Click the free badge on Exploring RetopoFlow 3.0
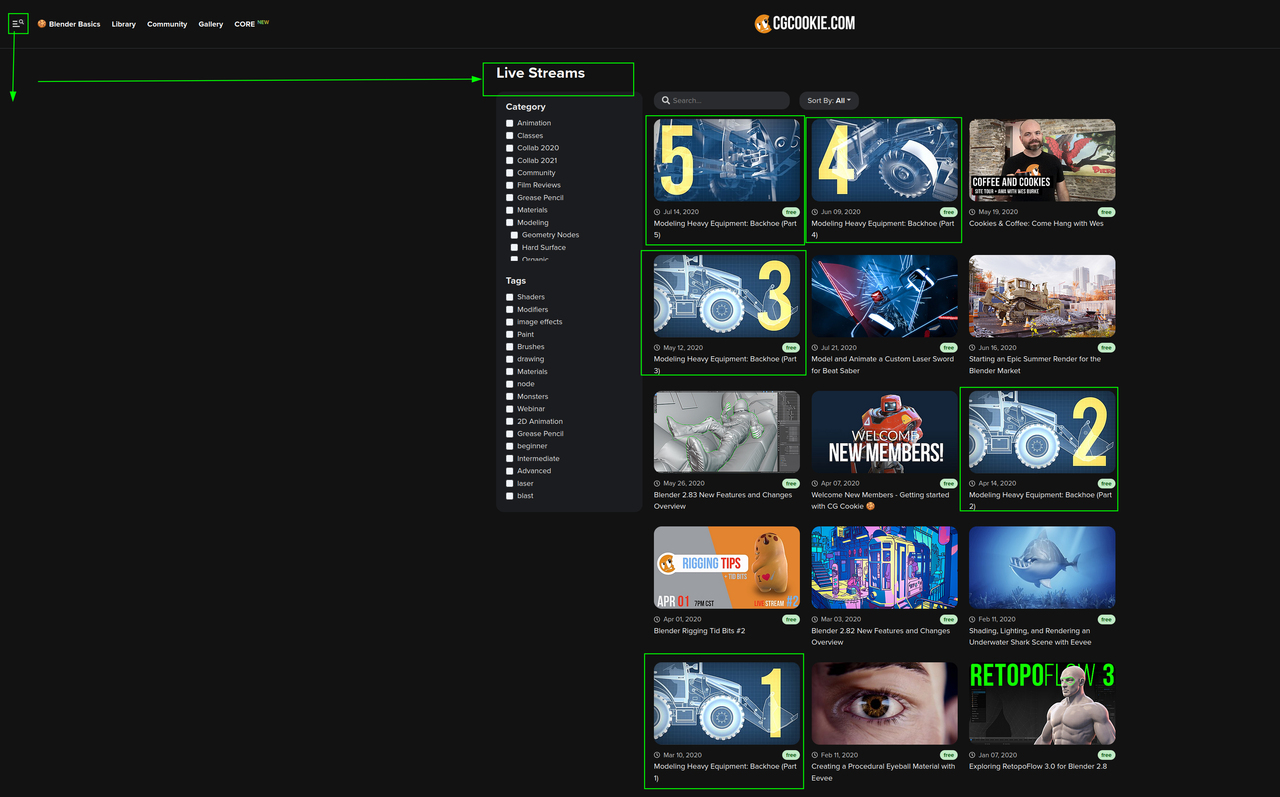 coord(1106,755)
